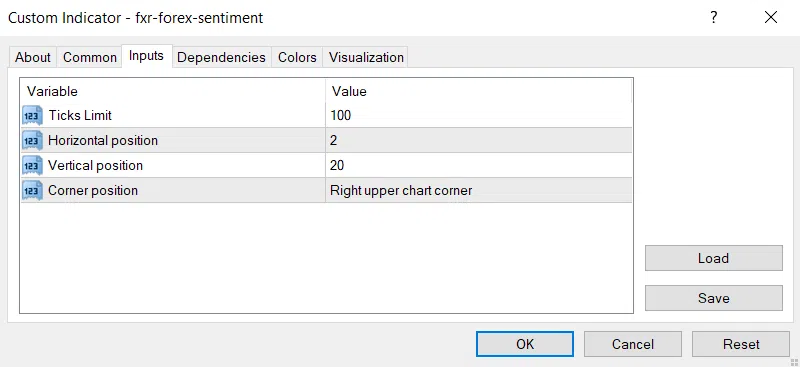This screenshot has height=367, width=800.
Task: Click the icon beside Horizontal position
Action: pyautogui.click(x=33, y=140)
